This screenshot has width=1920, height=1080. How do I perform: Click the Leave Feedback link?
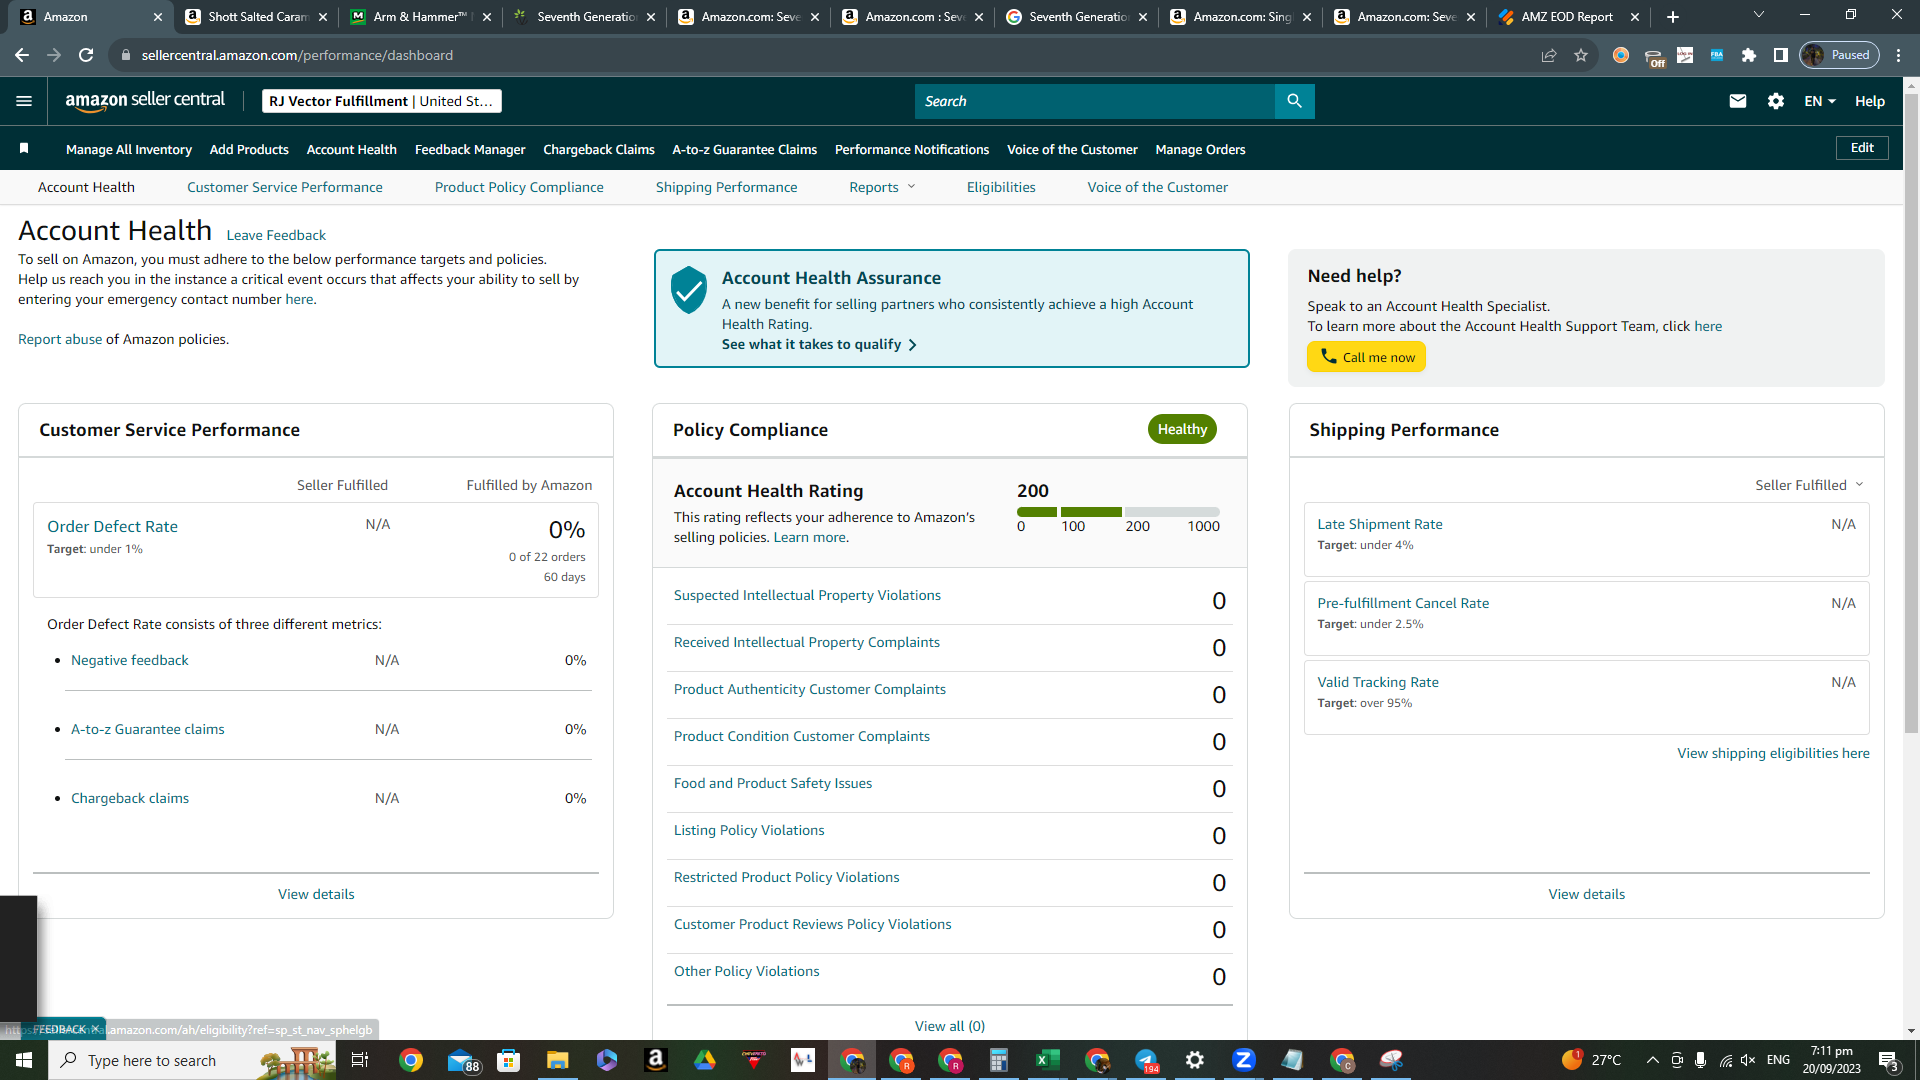[x=276, y=235]
